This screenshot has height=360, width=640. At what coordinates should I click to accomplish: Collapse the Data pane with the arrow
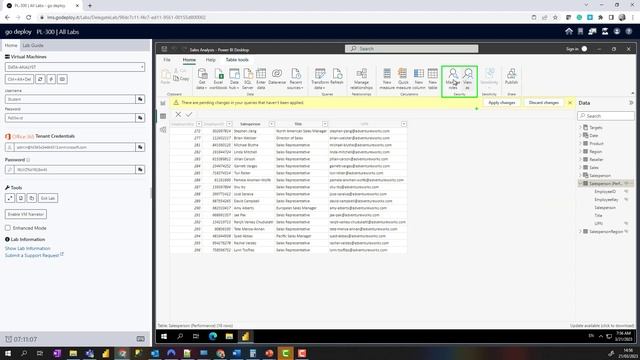tap(631, 103)
